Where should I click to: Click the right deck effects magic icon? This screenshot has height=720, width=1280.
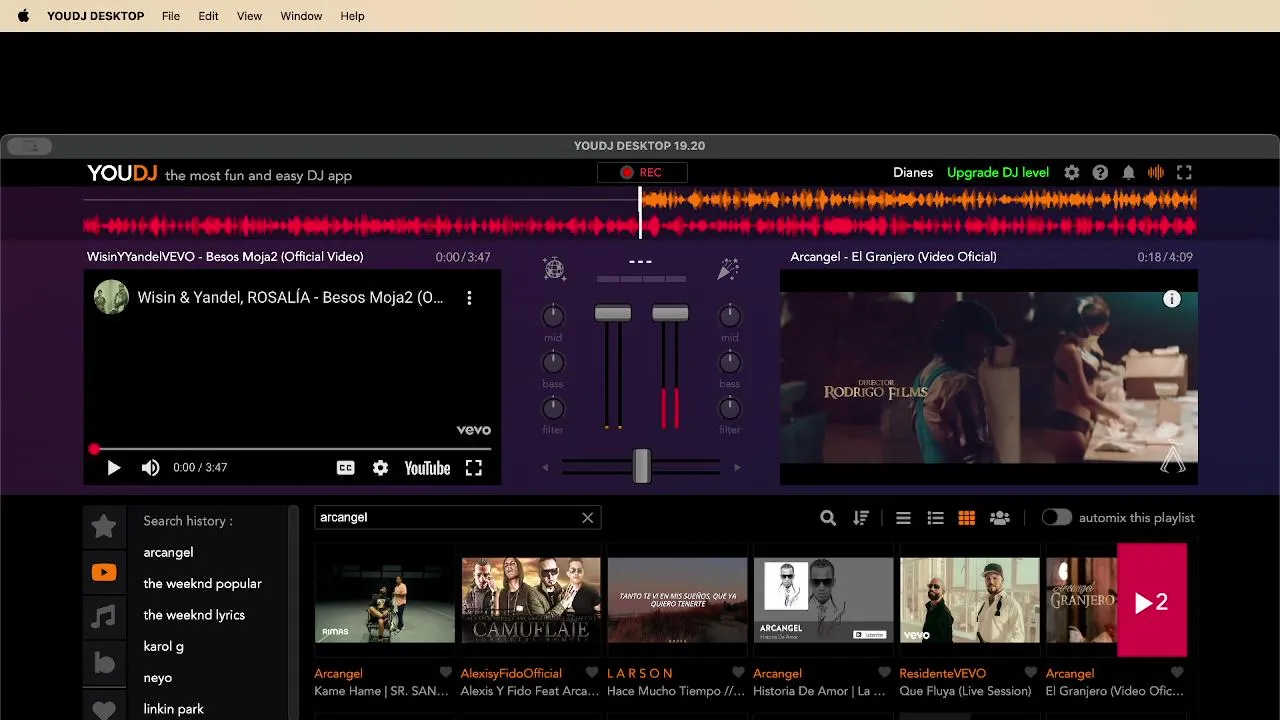click(729, 268)
